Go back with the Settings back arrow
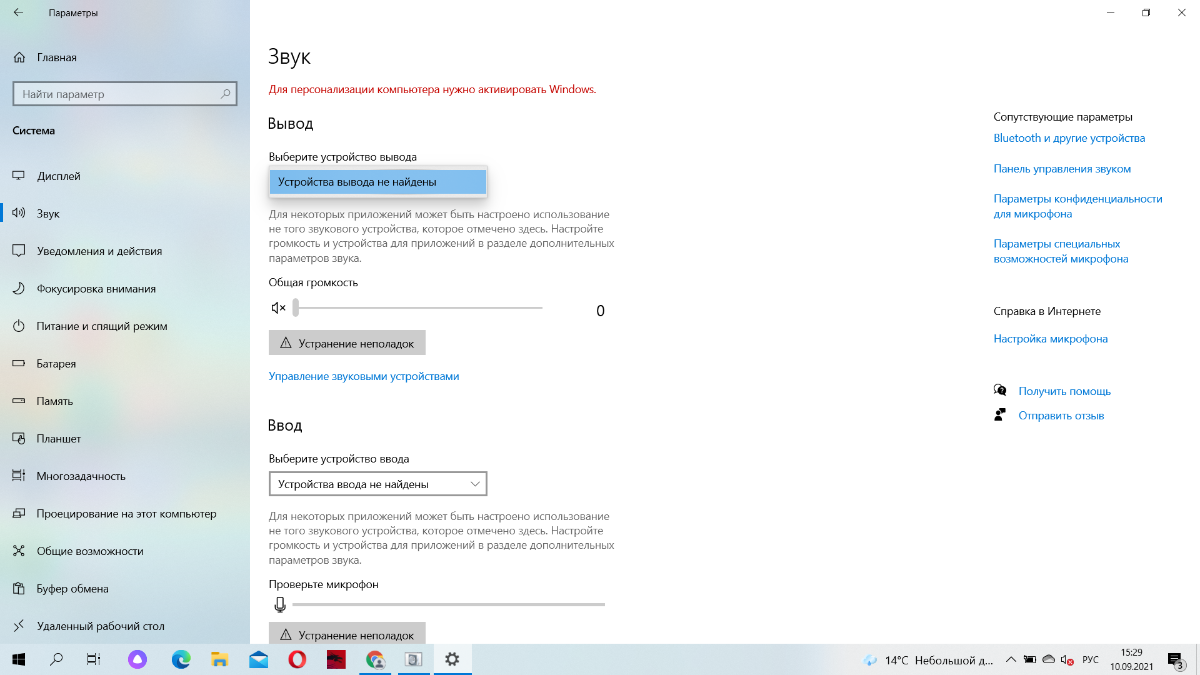 point(18,14)
